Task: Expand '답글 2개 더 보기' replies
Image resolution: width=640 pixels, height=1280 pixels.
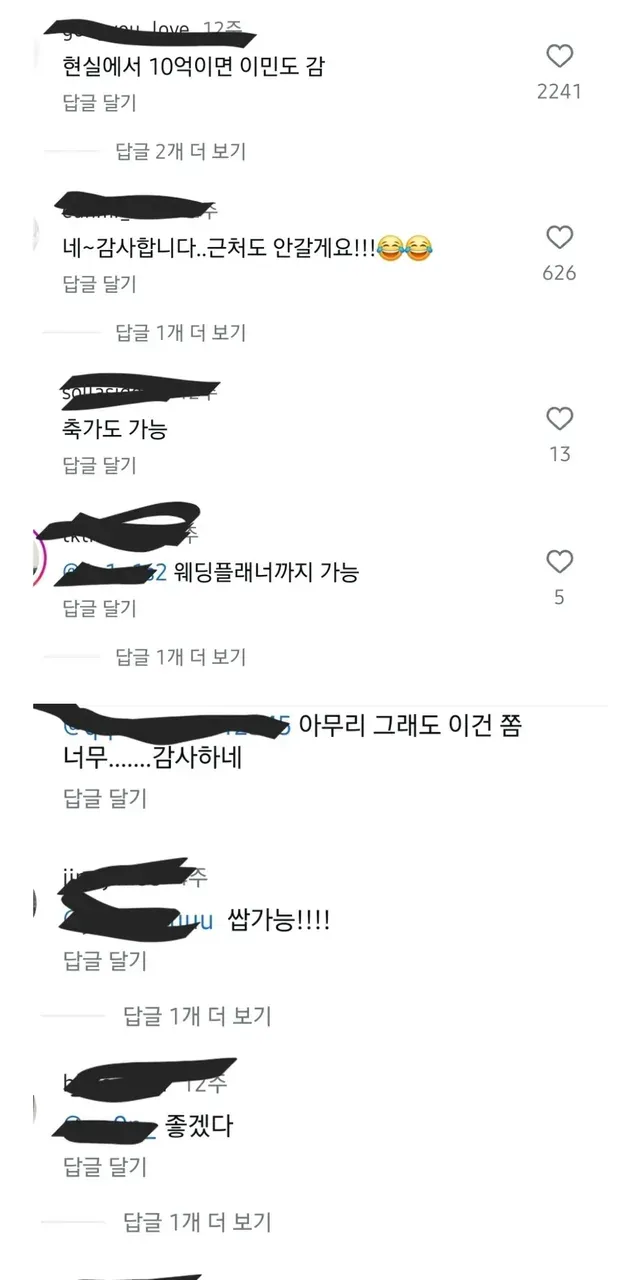Action: pos(180,151)
